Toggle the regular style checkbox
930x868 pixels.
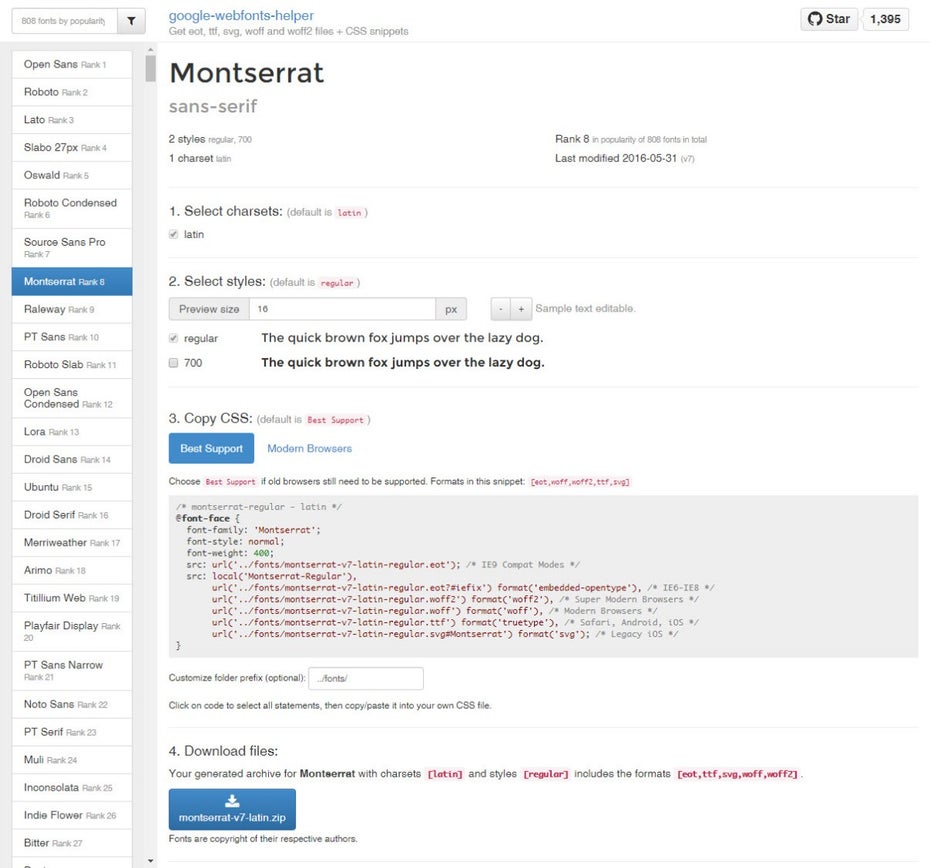click(173, 338)
